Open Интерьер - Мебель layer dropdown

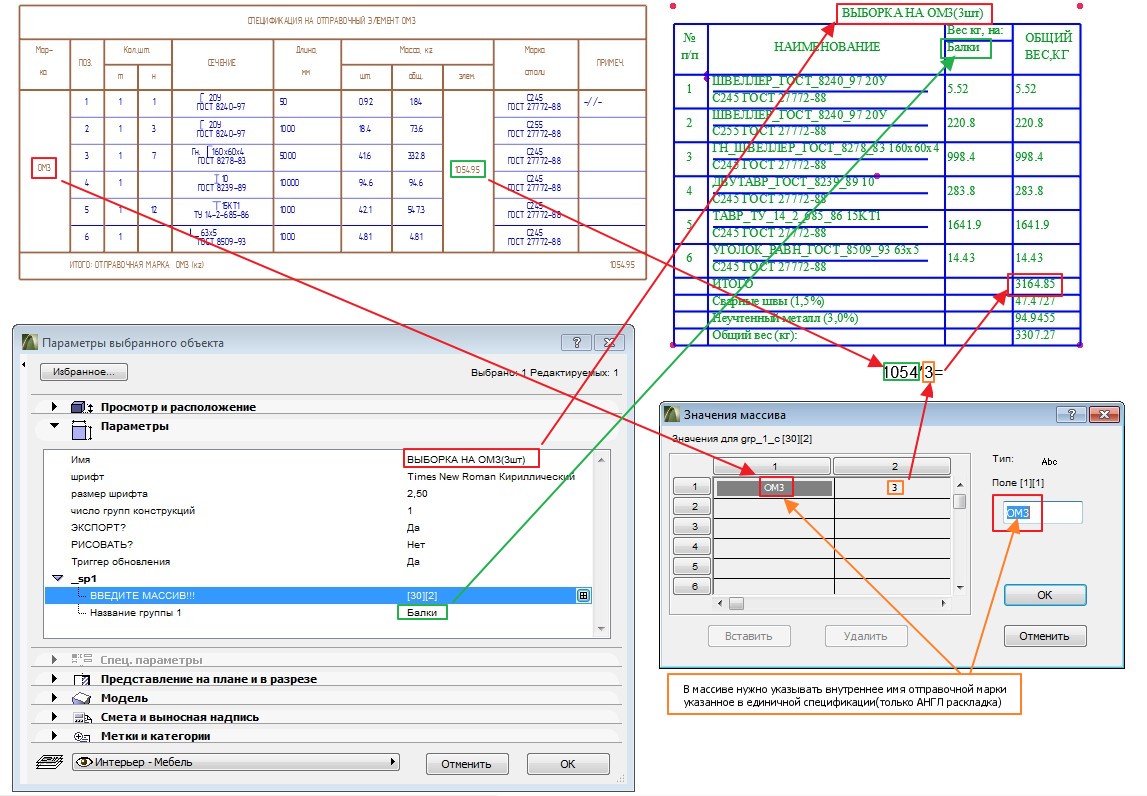(x=236, y=762)
